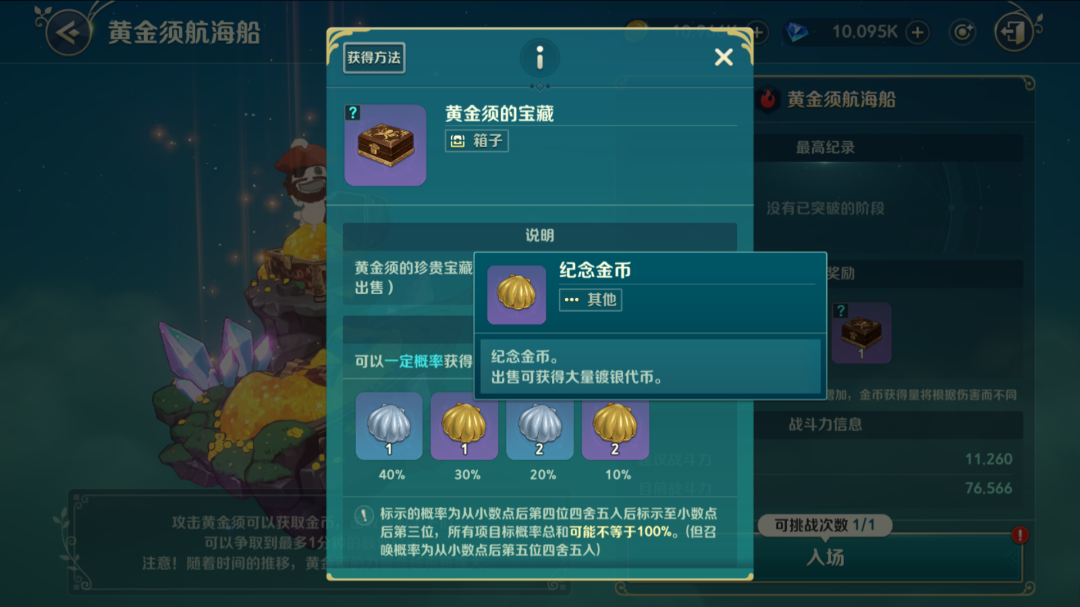1080x607 pixels.
Task: Click the 说明 section header
Action: pyautogui.click(x=539, y=236)
